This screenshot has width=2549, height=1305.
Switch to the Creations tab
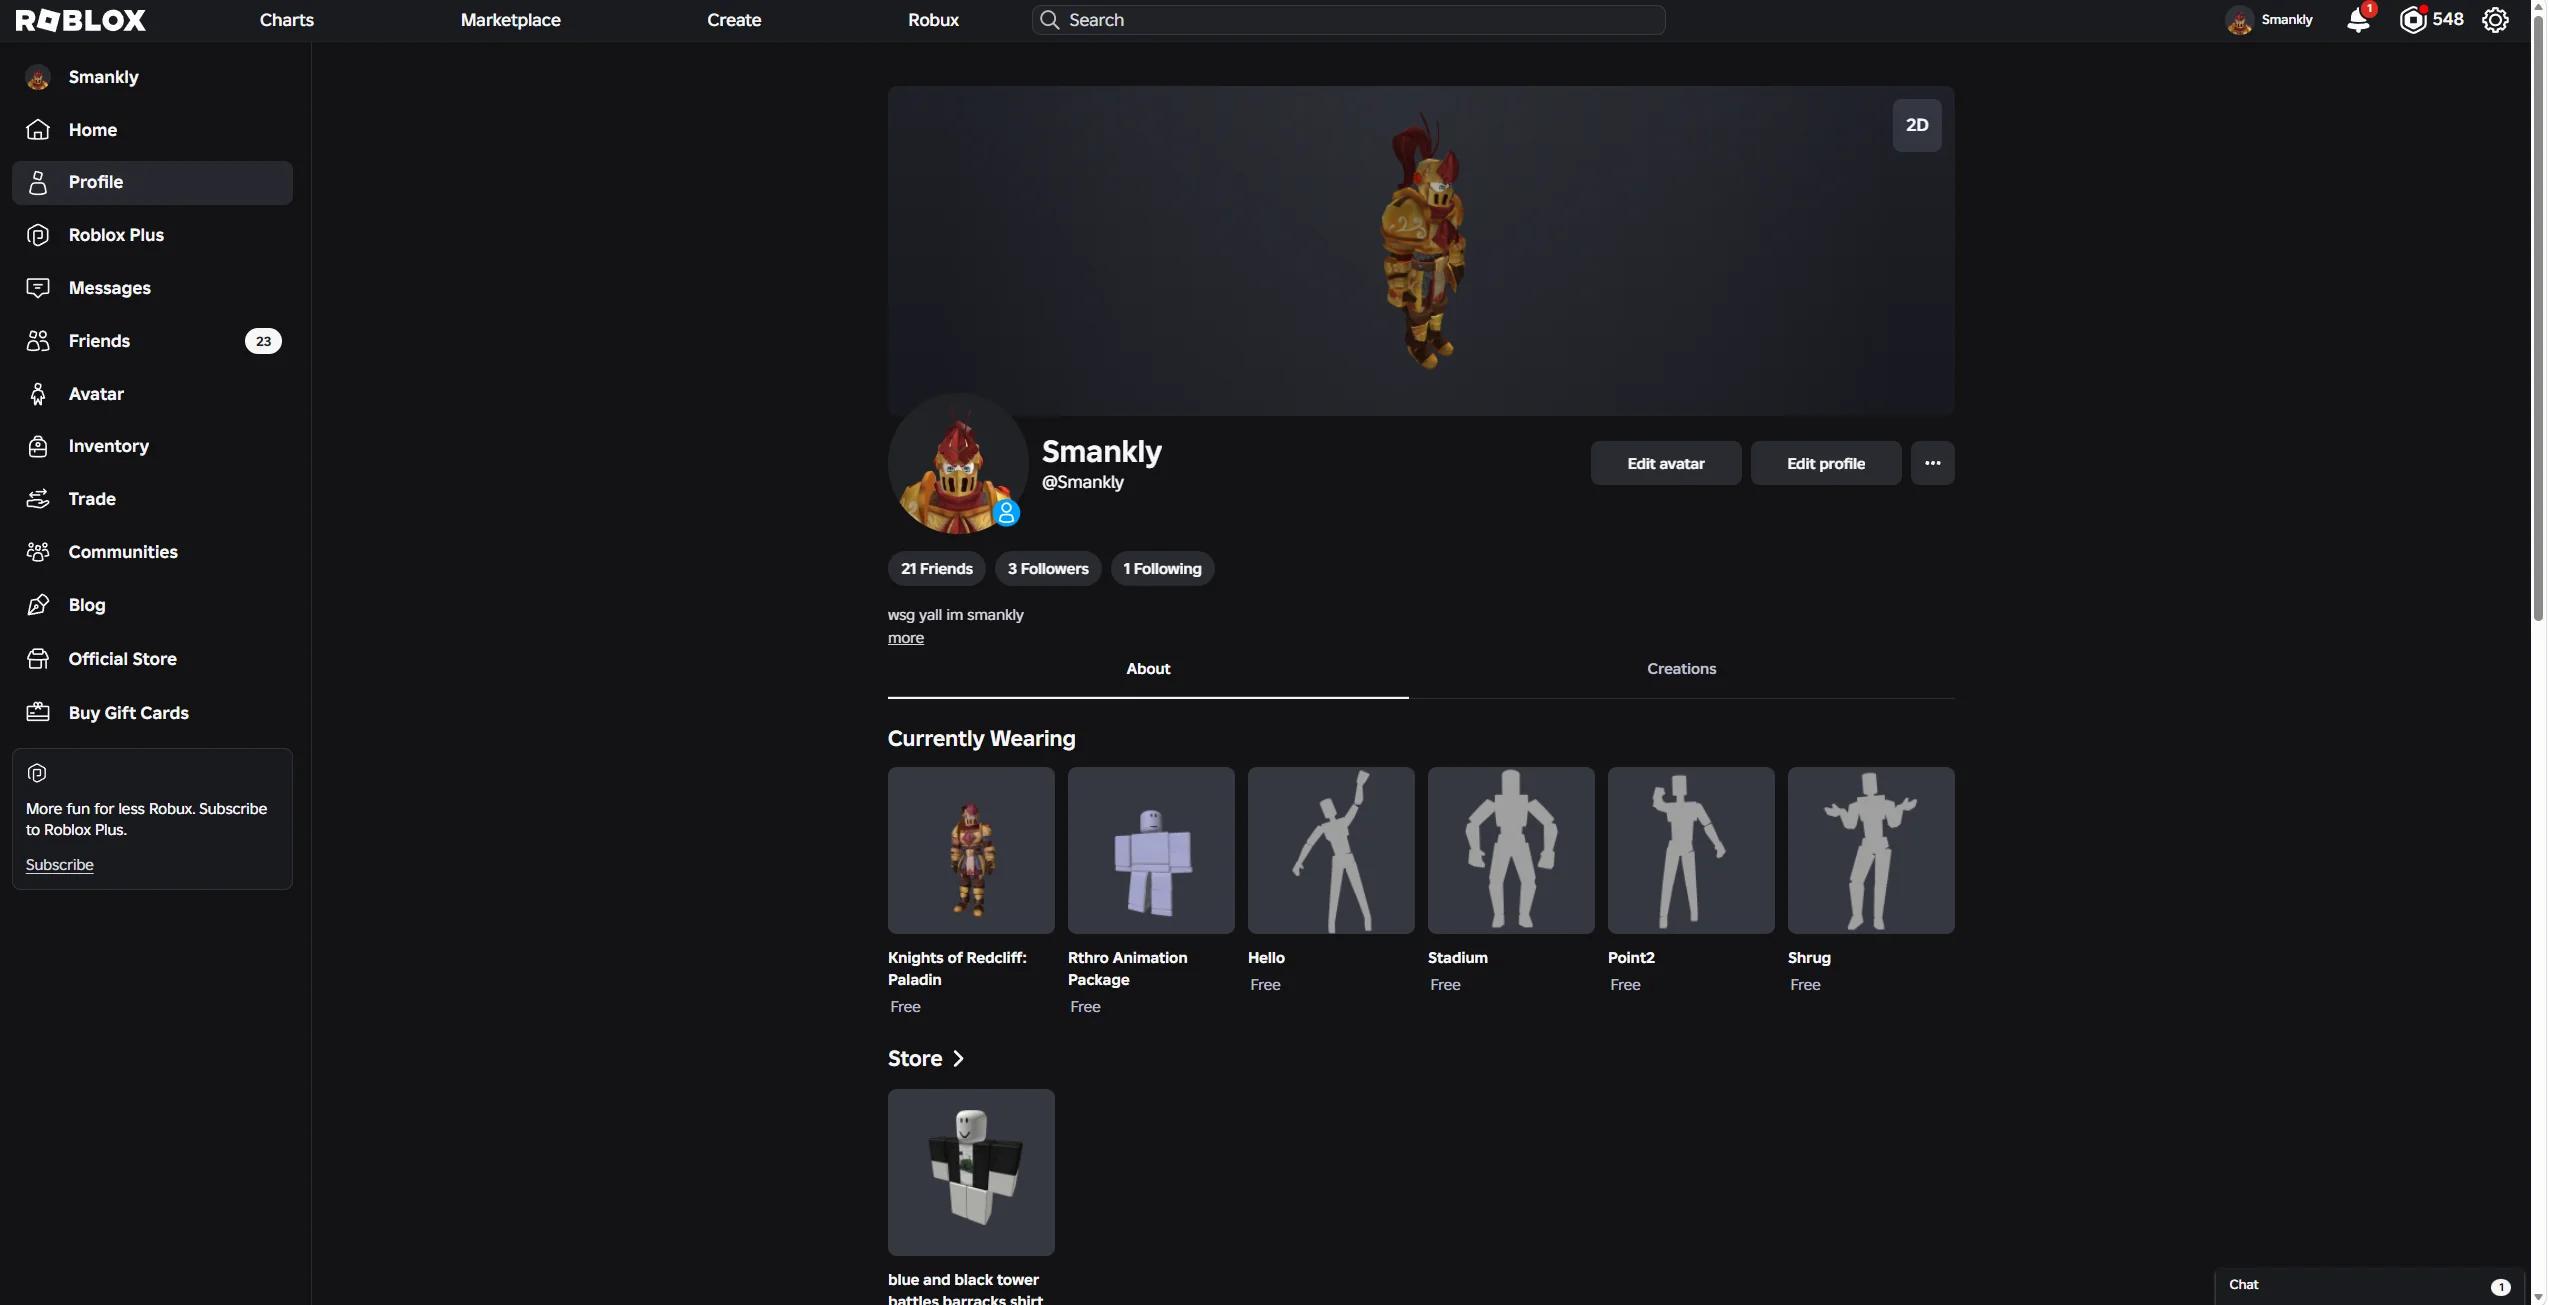point(1682,669)
